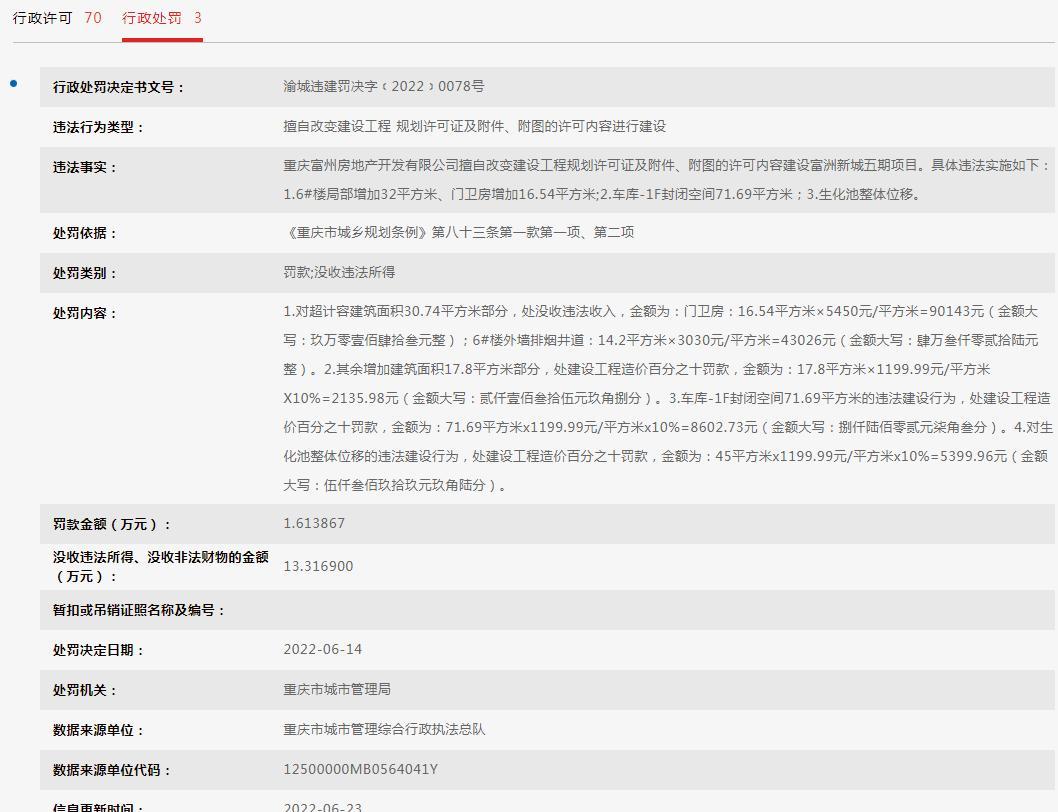Click label 暂扣或吊销证照名称及编号
The image size is (1058, 812).
[x=138, y=610]
